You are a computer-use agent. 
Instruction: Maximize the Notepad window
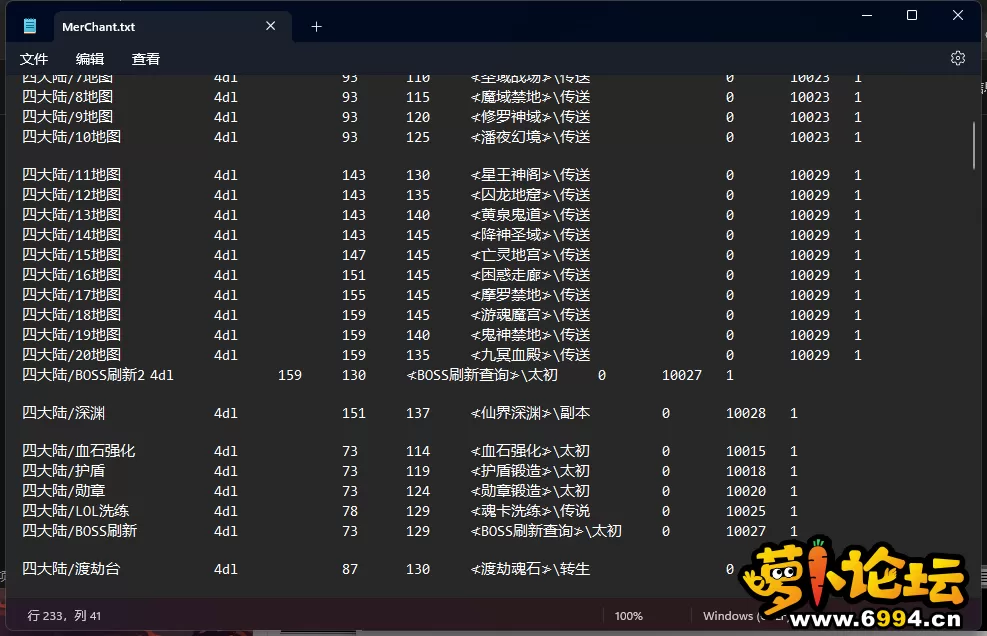point(911,15)
